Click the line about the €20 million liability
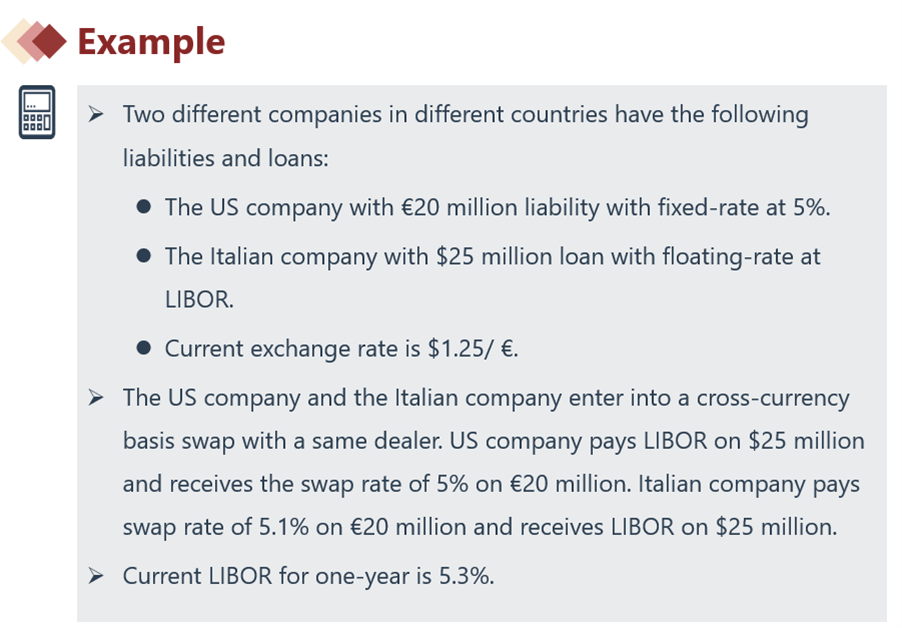The width and height of the screenshot is (902, 628). [x=497, y=208]
